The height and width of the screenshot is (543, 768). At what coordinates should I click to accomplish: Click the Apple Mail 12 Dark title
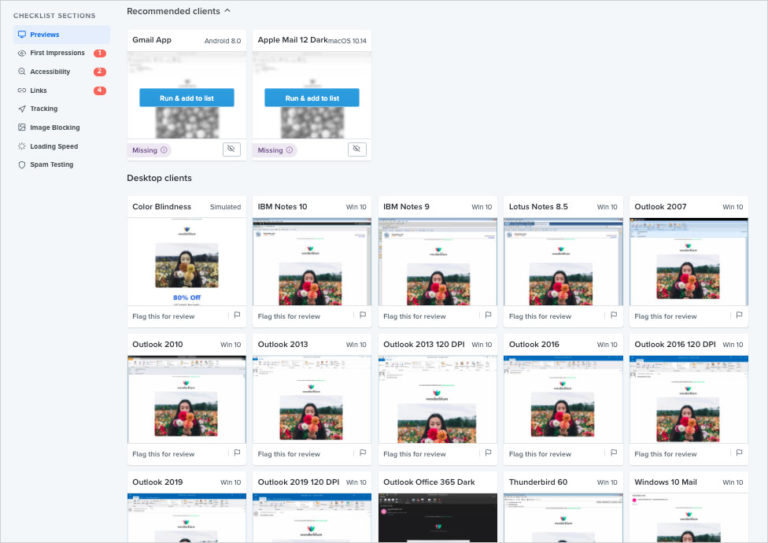click(292, 40)
